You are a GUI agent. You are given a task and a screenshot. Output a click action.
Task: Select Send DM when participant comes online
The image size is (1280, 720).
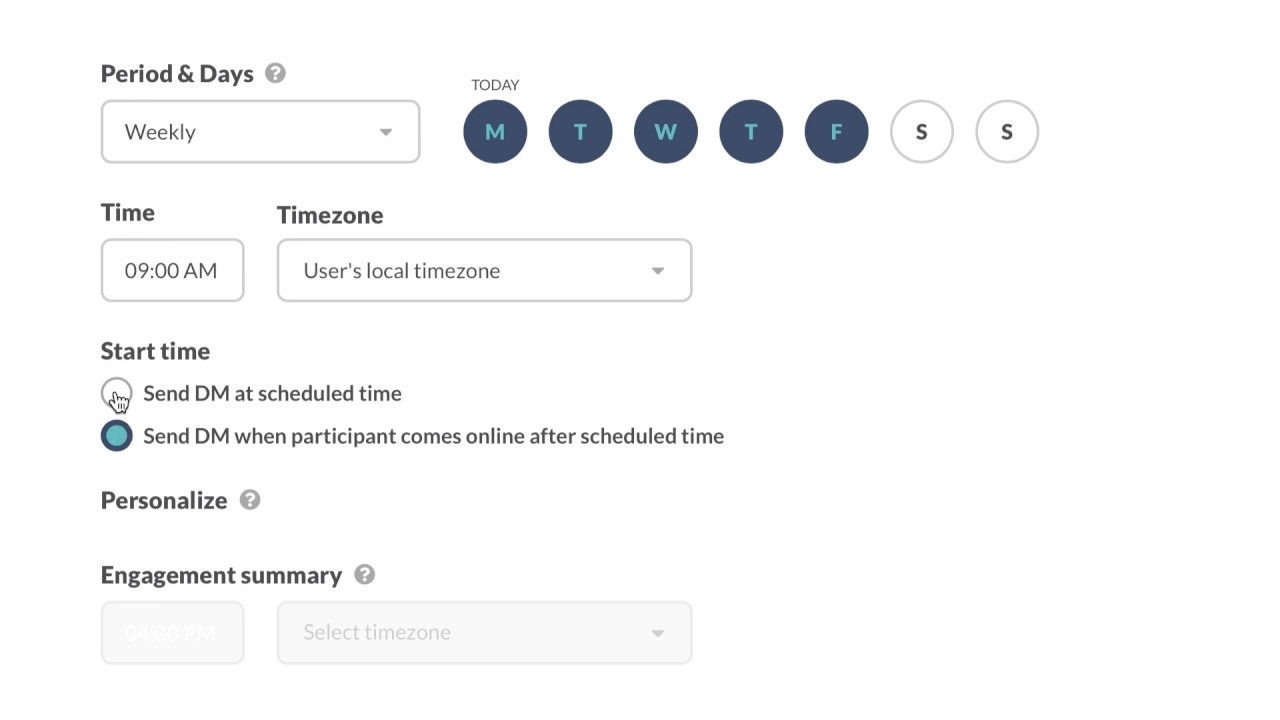click(x=116, y=436)
